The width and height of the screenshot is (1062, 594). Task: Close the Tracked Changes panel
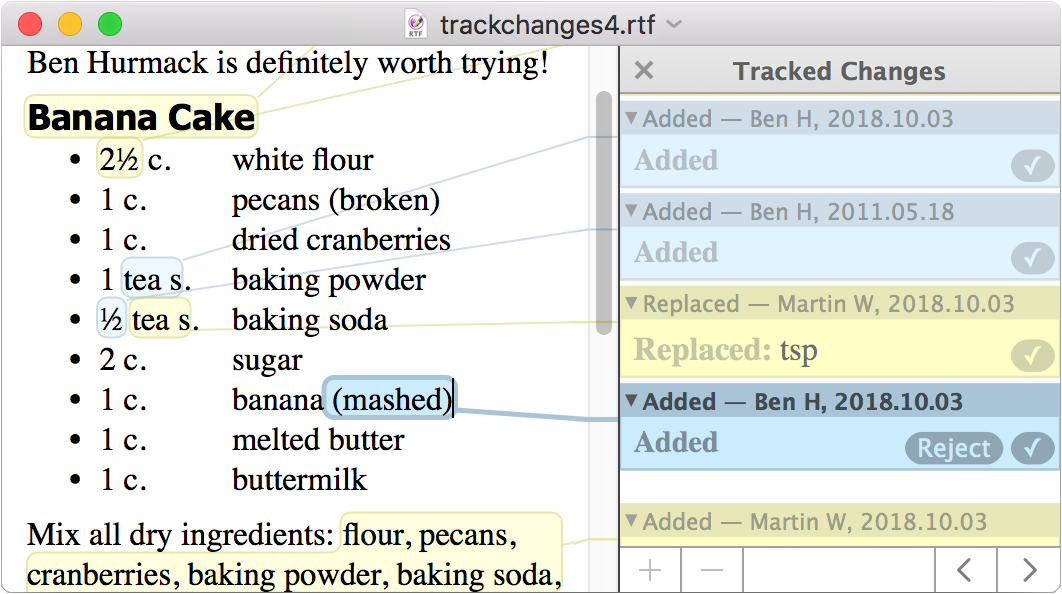pyautogui.click(x=644, y=71)
